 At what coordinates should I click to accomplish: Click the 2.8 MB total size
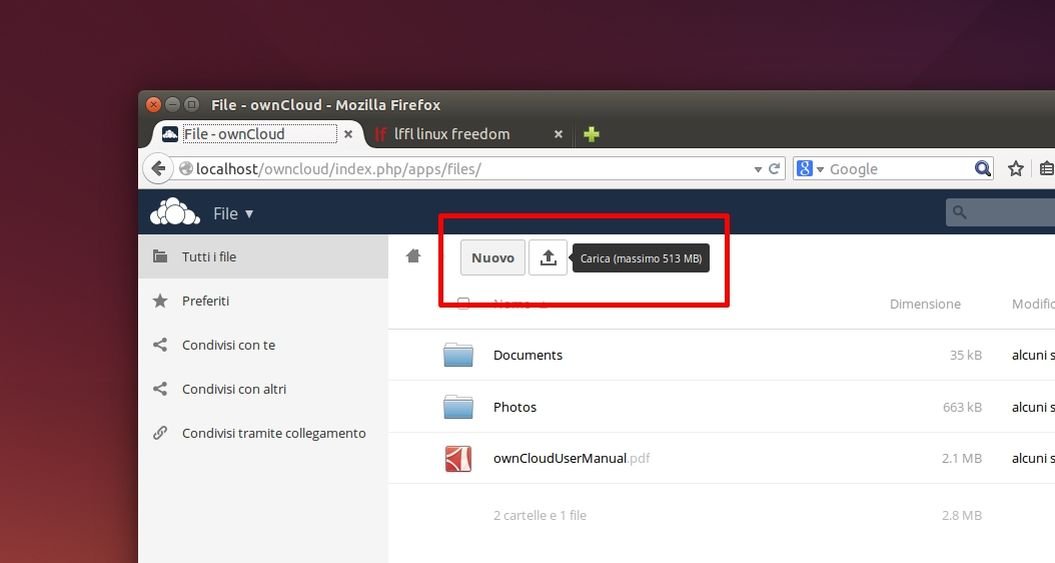tap(961, 515)
